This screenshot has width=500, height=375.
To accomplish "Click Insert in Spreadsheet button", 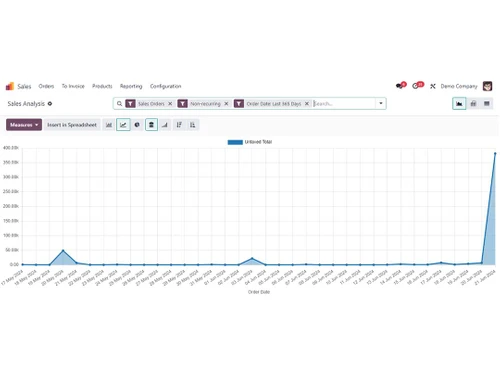I will click(x=72, y=125).
